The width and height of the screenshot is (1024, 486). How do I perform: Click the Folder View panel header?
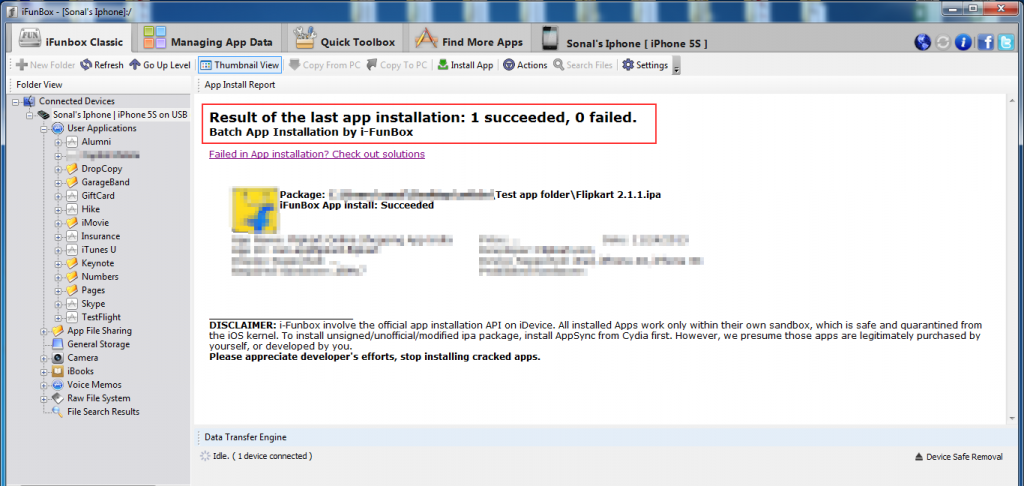pyautogui.click(x=39, y=85)
